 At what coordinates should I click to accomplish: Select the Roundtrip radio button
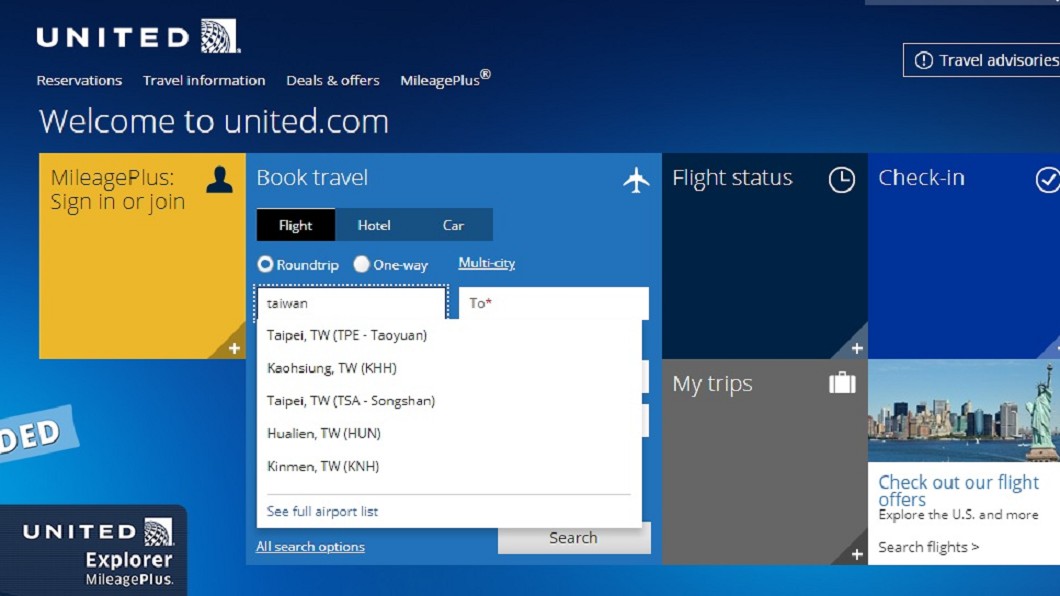tap(265, 264)
